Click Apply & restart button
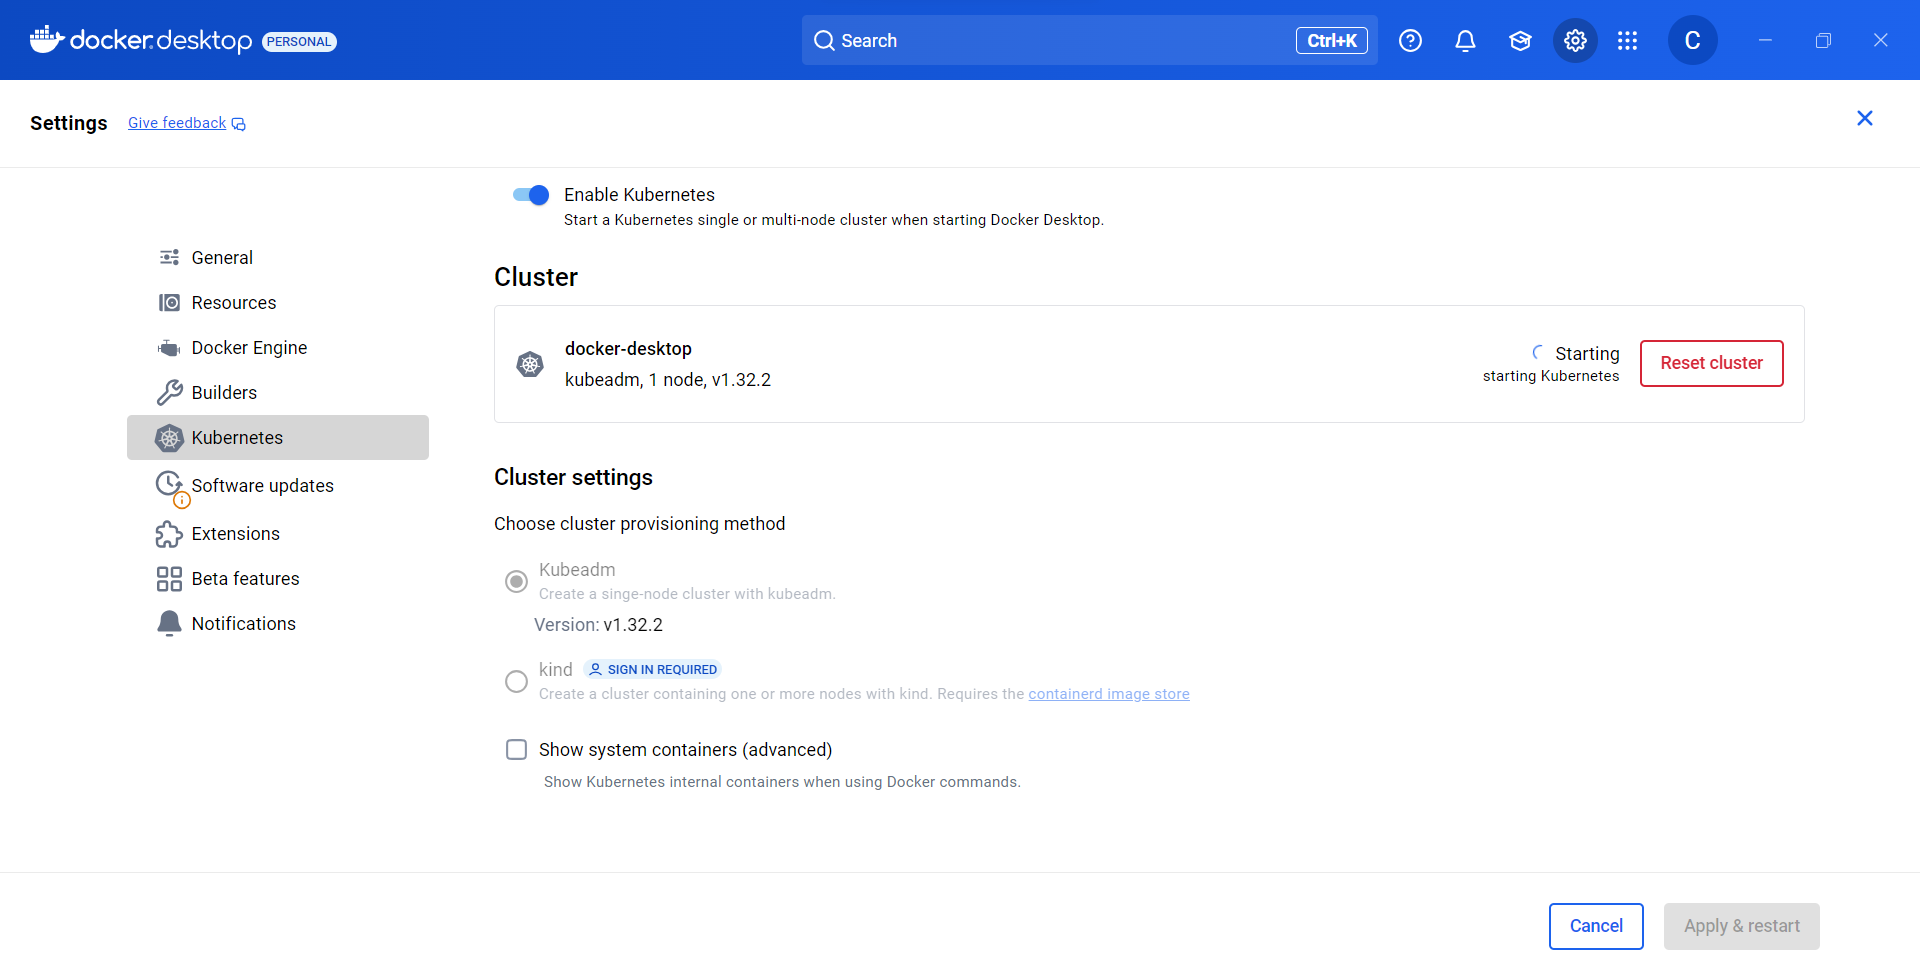1920x964 pixels. coord(1741,926)
